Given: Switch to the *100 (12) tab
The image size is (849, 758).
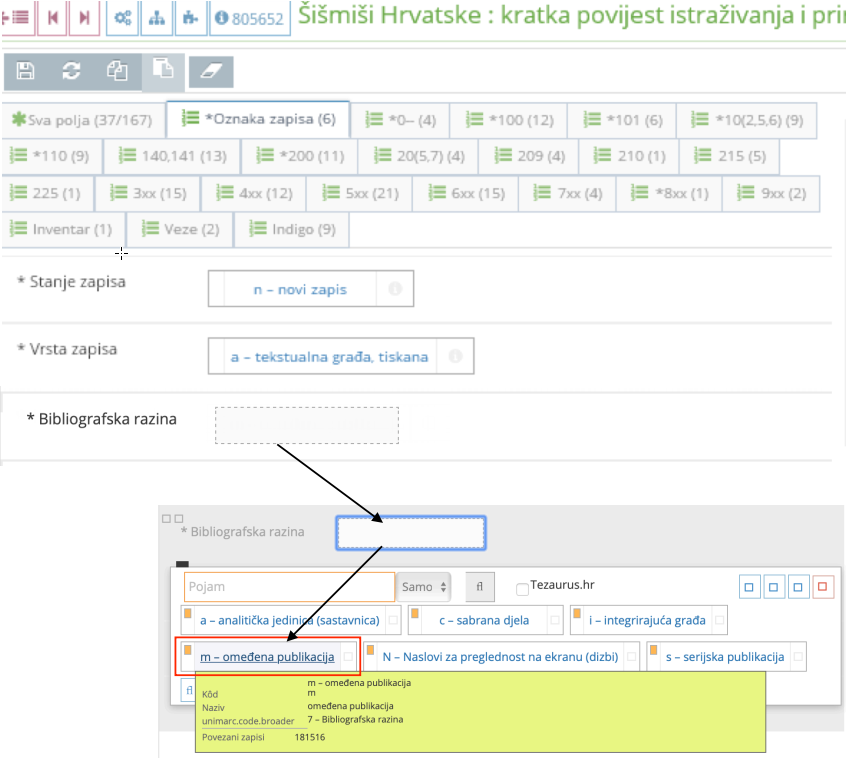Looking at the screenshot, I should (510, 120).
